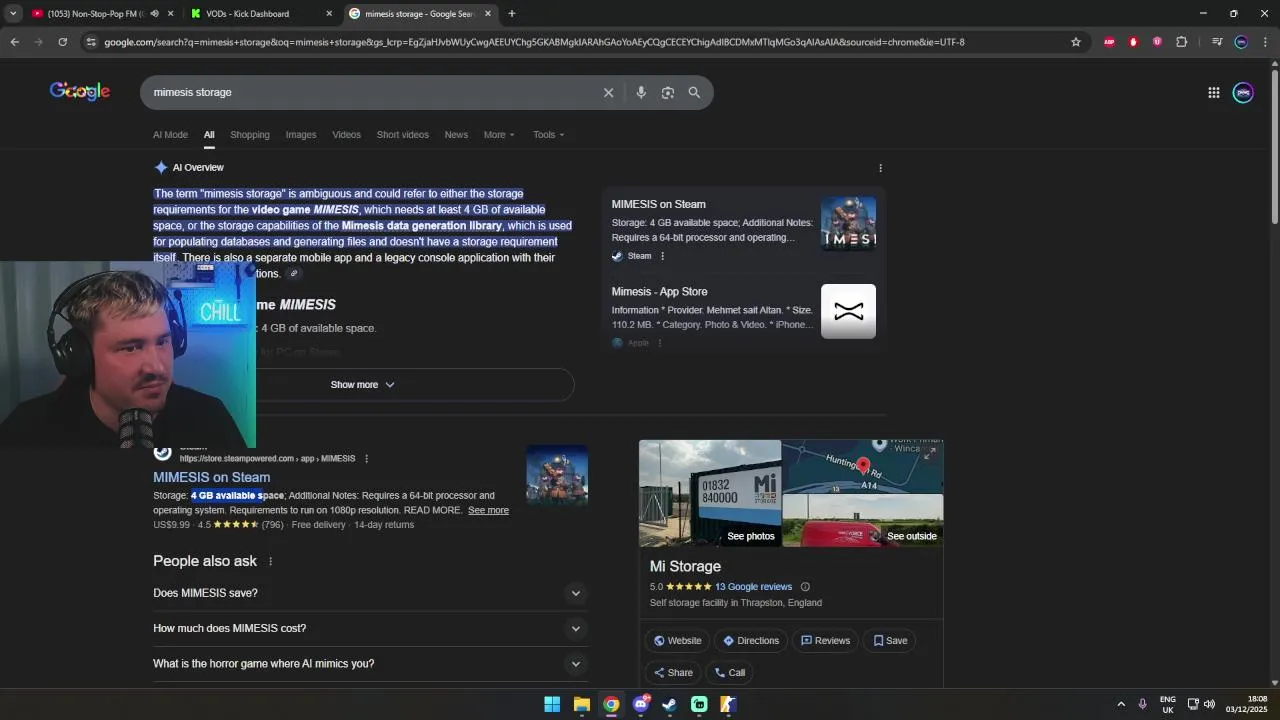Go back to previous page
Viewport: 1280px width, 720px height.
[14, 42]
